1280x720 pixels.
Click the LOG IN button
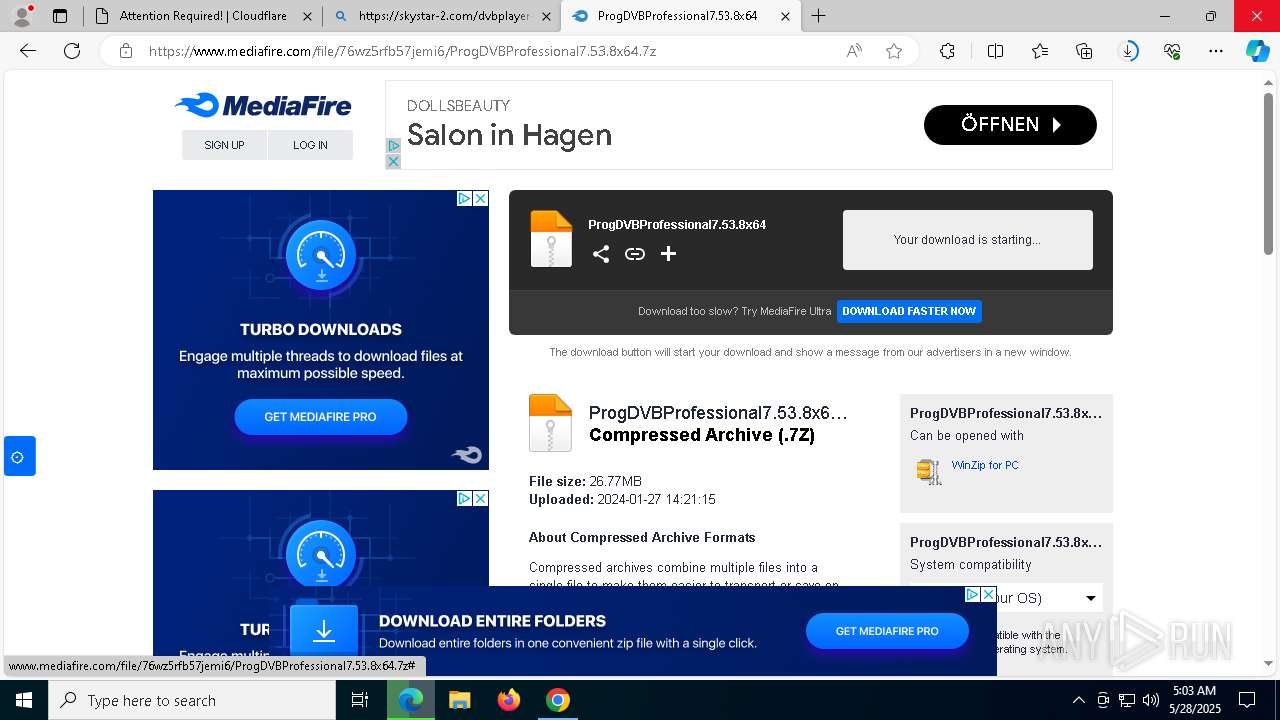[310, 145]
